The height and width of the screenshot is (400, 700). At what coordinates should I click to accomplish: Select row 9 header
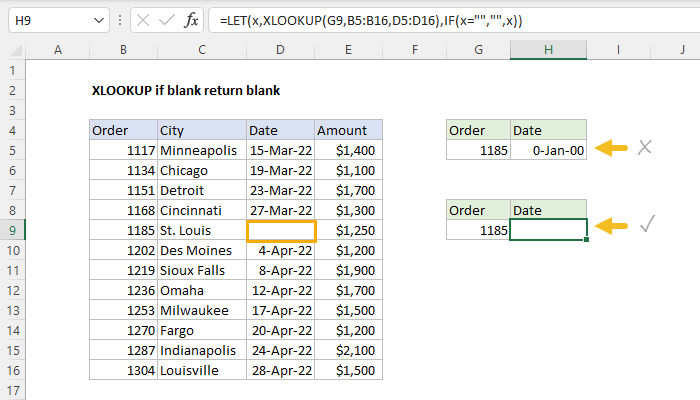[11, 230]
